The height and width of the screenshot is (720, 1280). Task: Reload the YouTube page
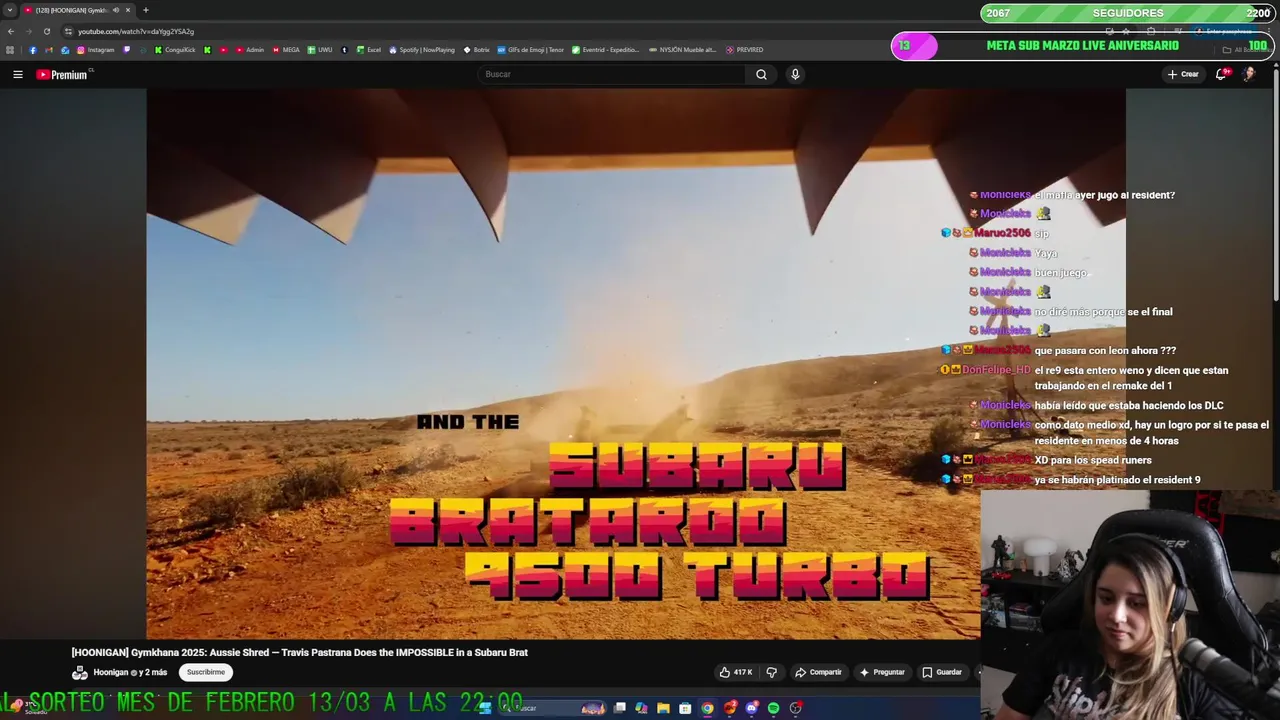[x=47, y=31]
